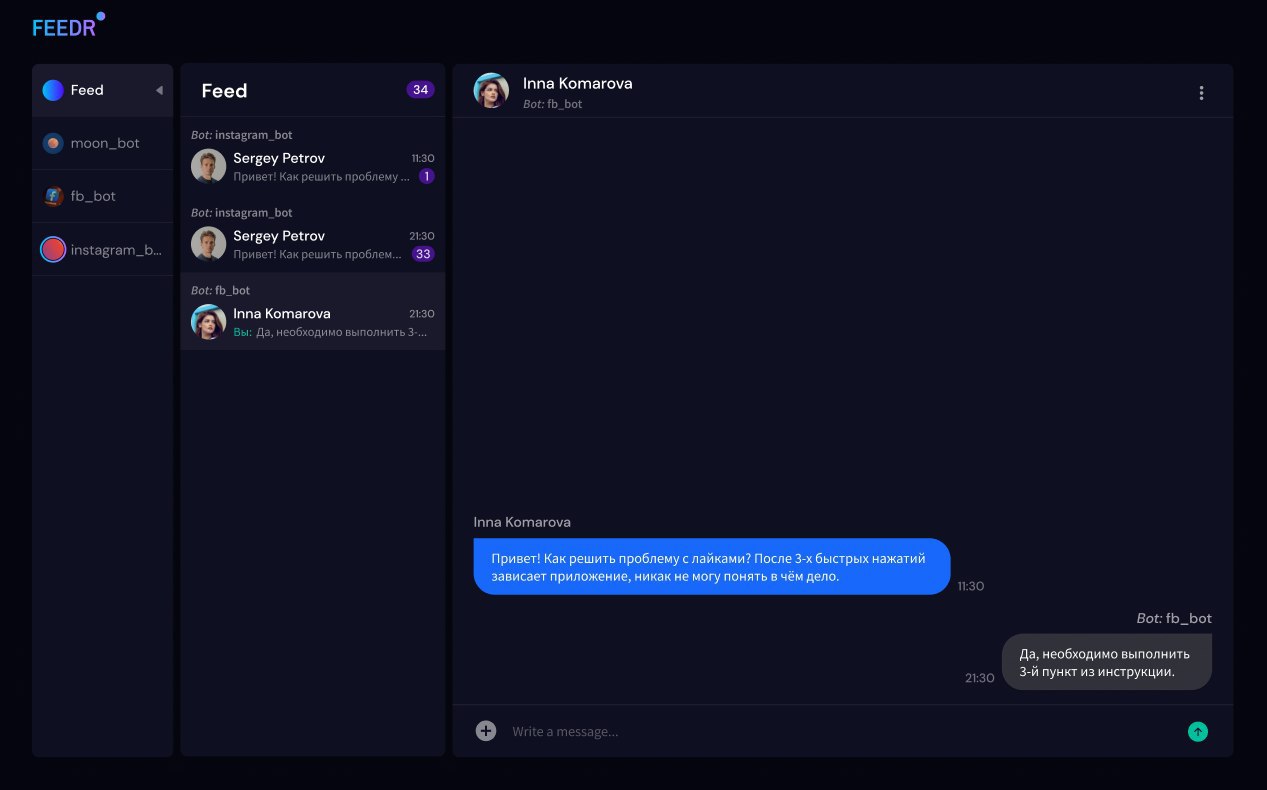Select the Feed gradient circle icon in sidebar
1267x790 pixels.
(53, 90)
